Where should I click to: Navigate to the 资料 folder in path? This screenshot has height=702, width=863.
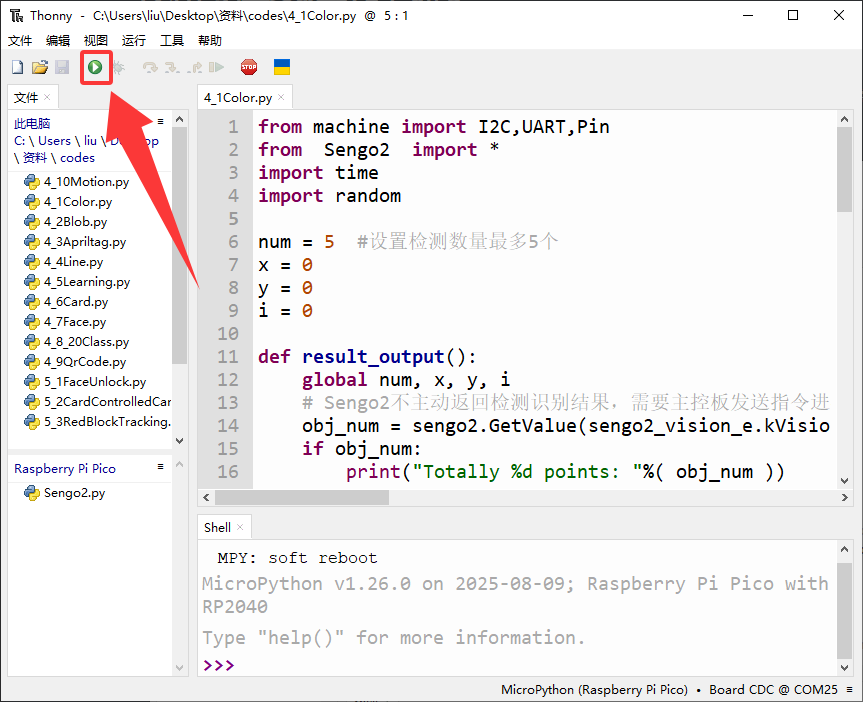pos(35,158)
